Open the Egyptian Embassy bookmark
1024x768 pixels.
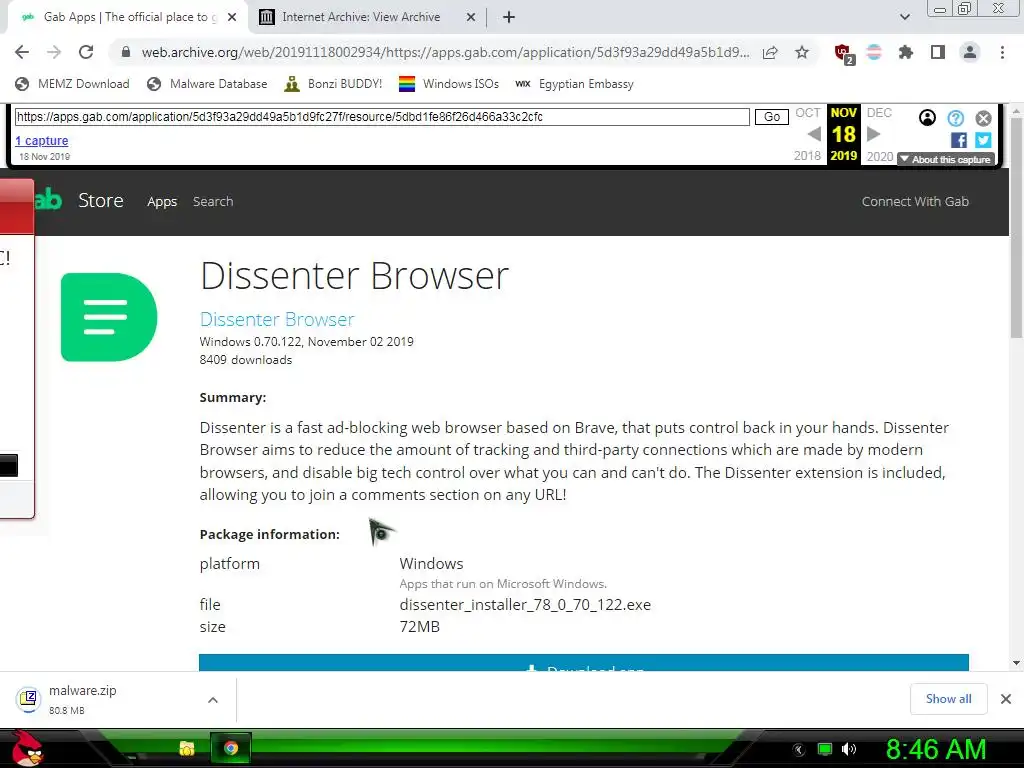point(574,84)
